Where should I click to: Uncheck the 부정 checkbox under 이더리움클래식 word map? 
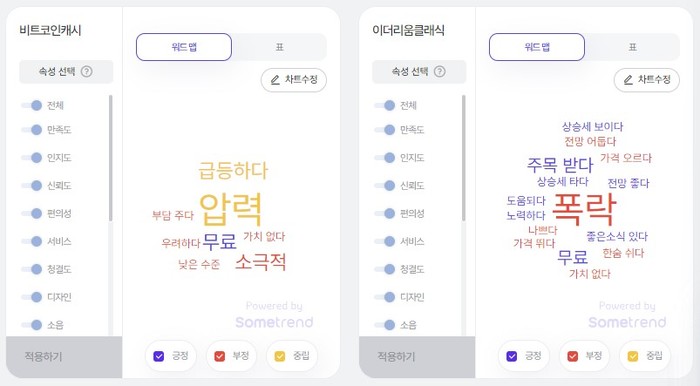click(573, 356)
